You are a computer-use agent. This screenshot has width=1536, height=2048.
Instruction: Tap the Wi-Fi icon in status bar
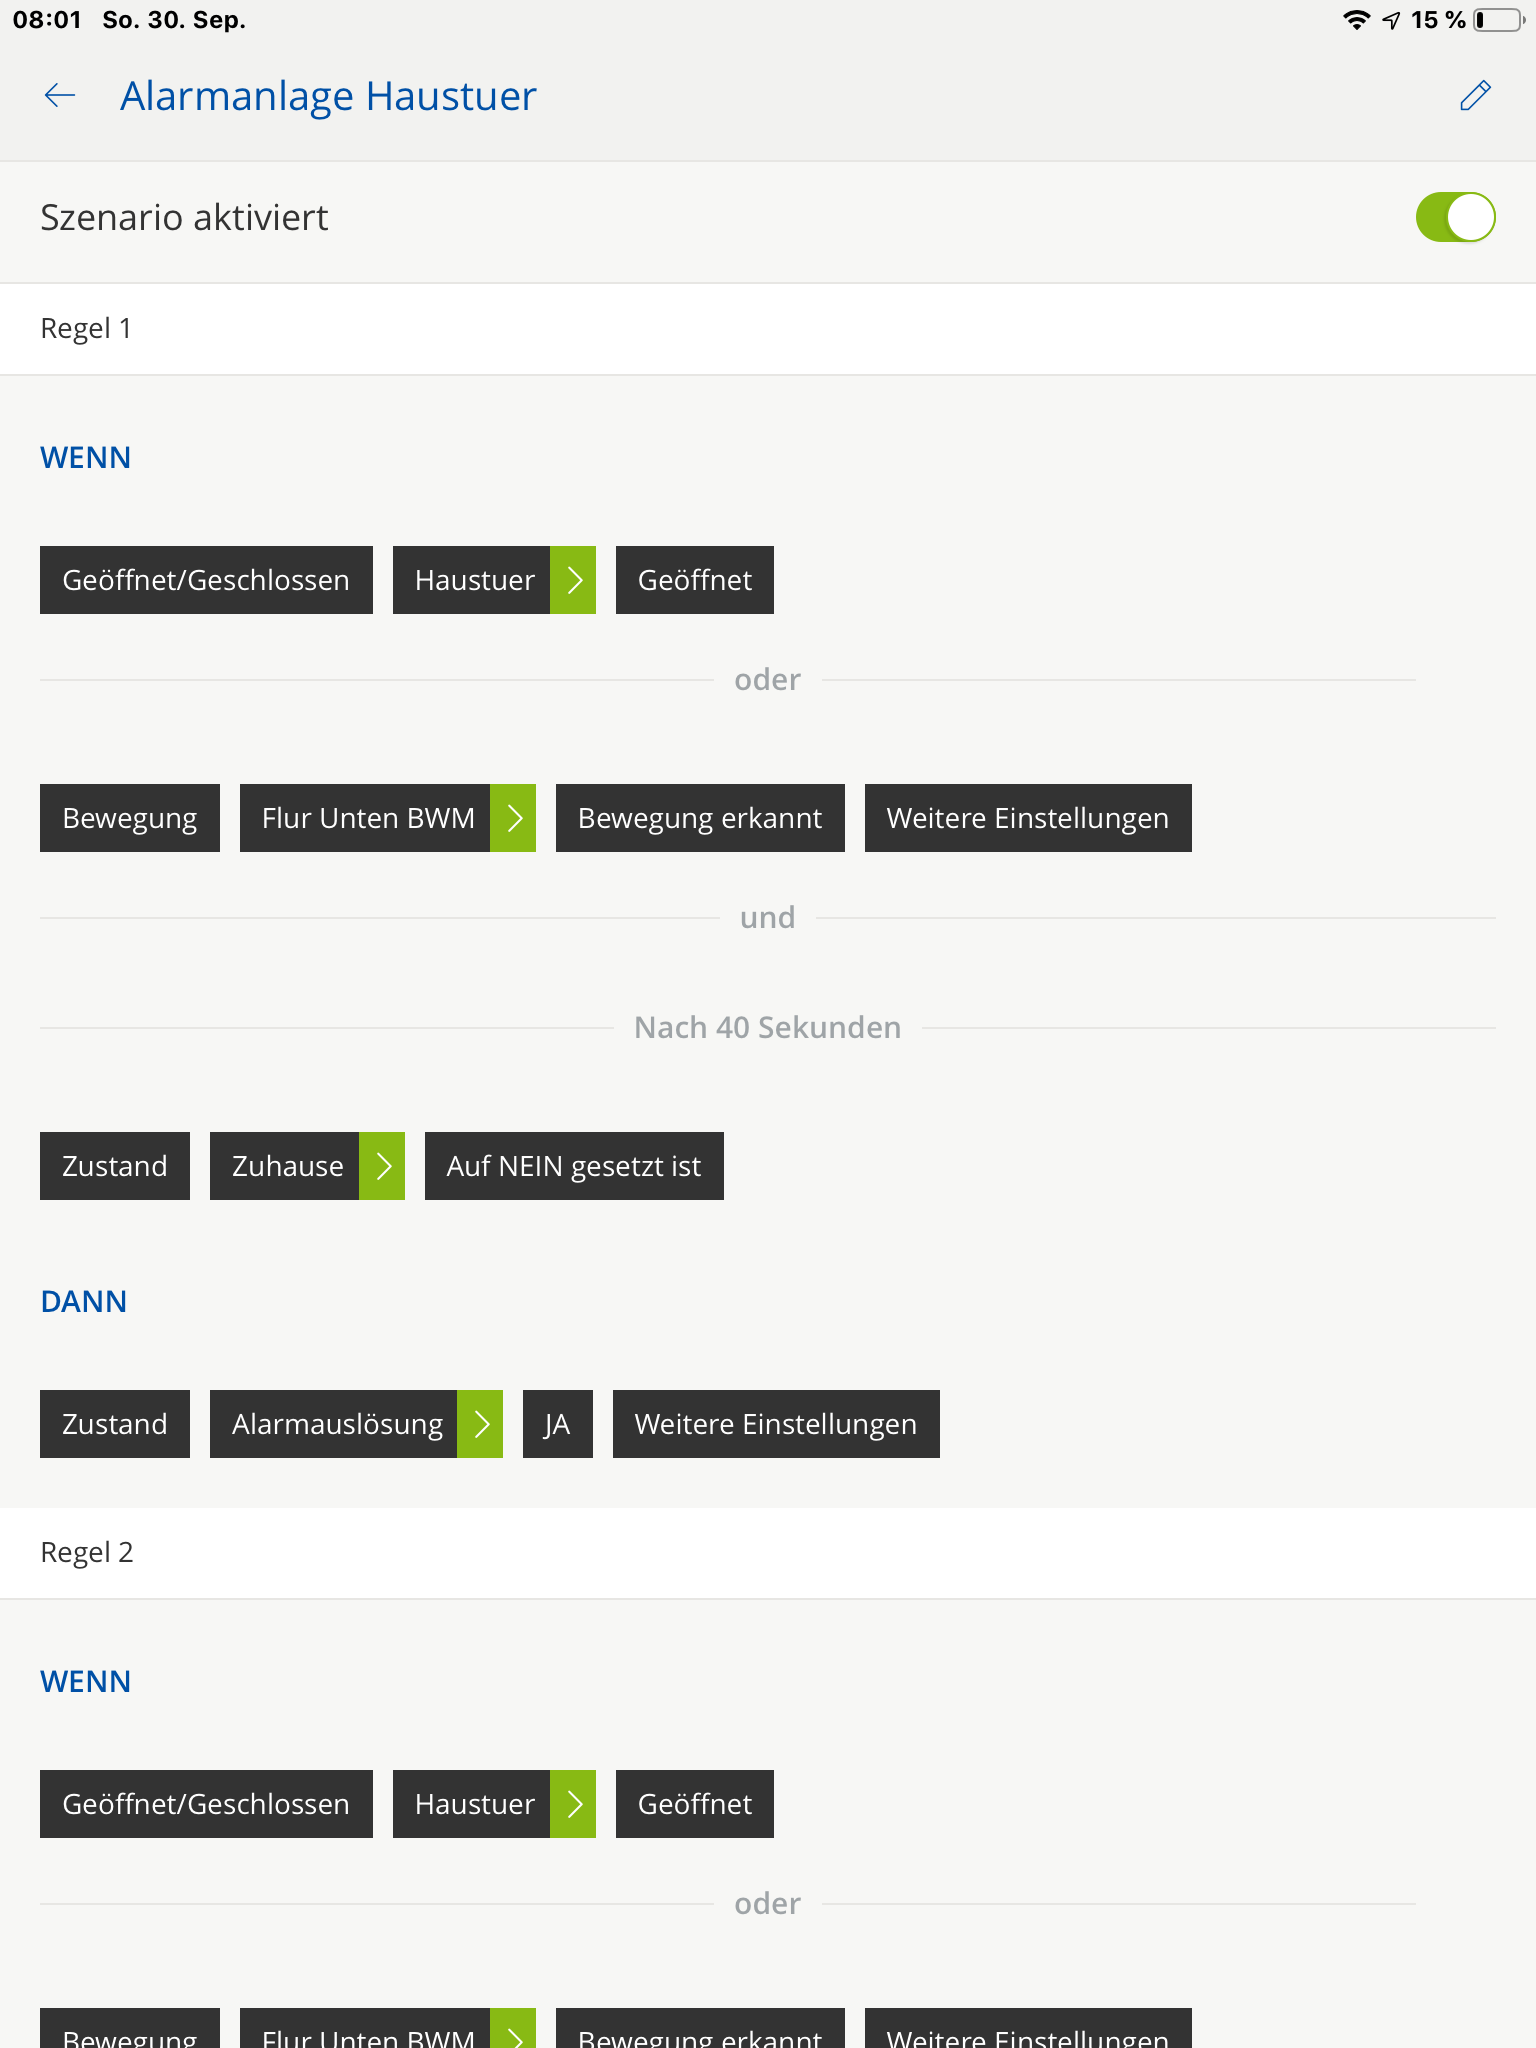click(x=1355, y=20)
